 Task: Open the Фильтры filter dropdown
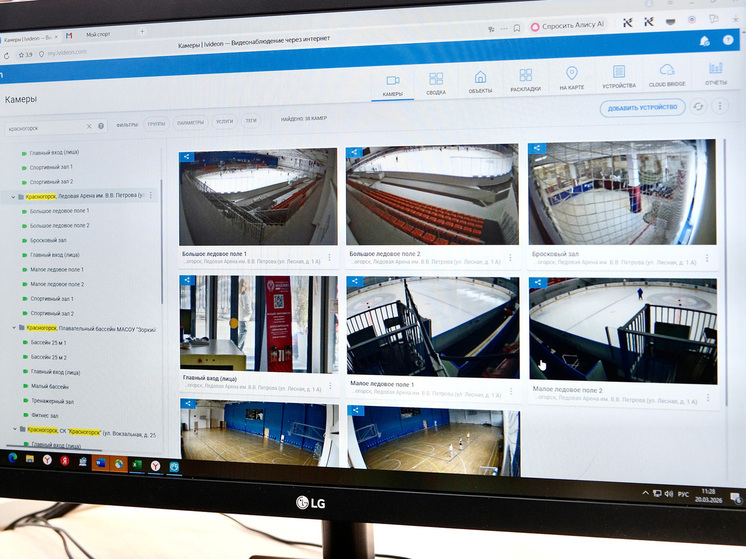click(x=127, y=125)
